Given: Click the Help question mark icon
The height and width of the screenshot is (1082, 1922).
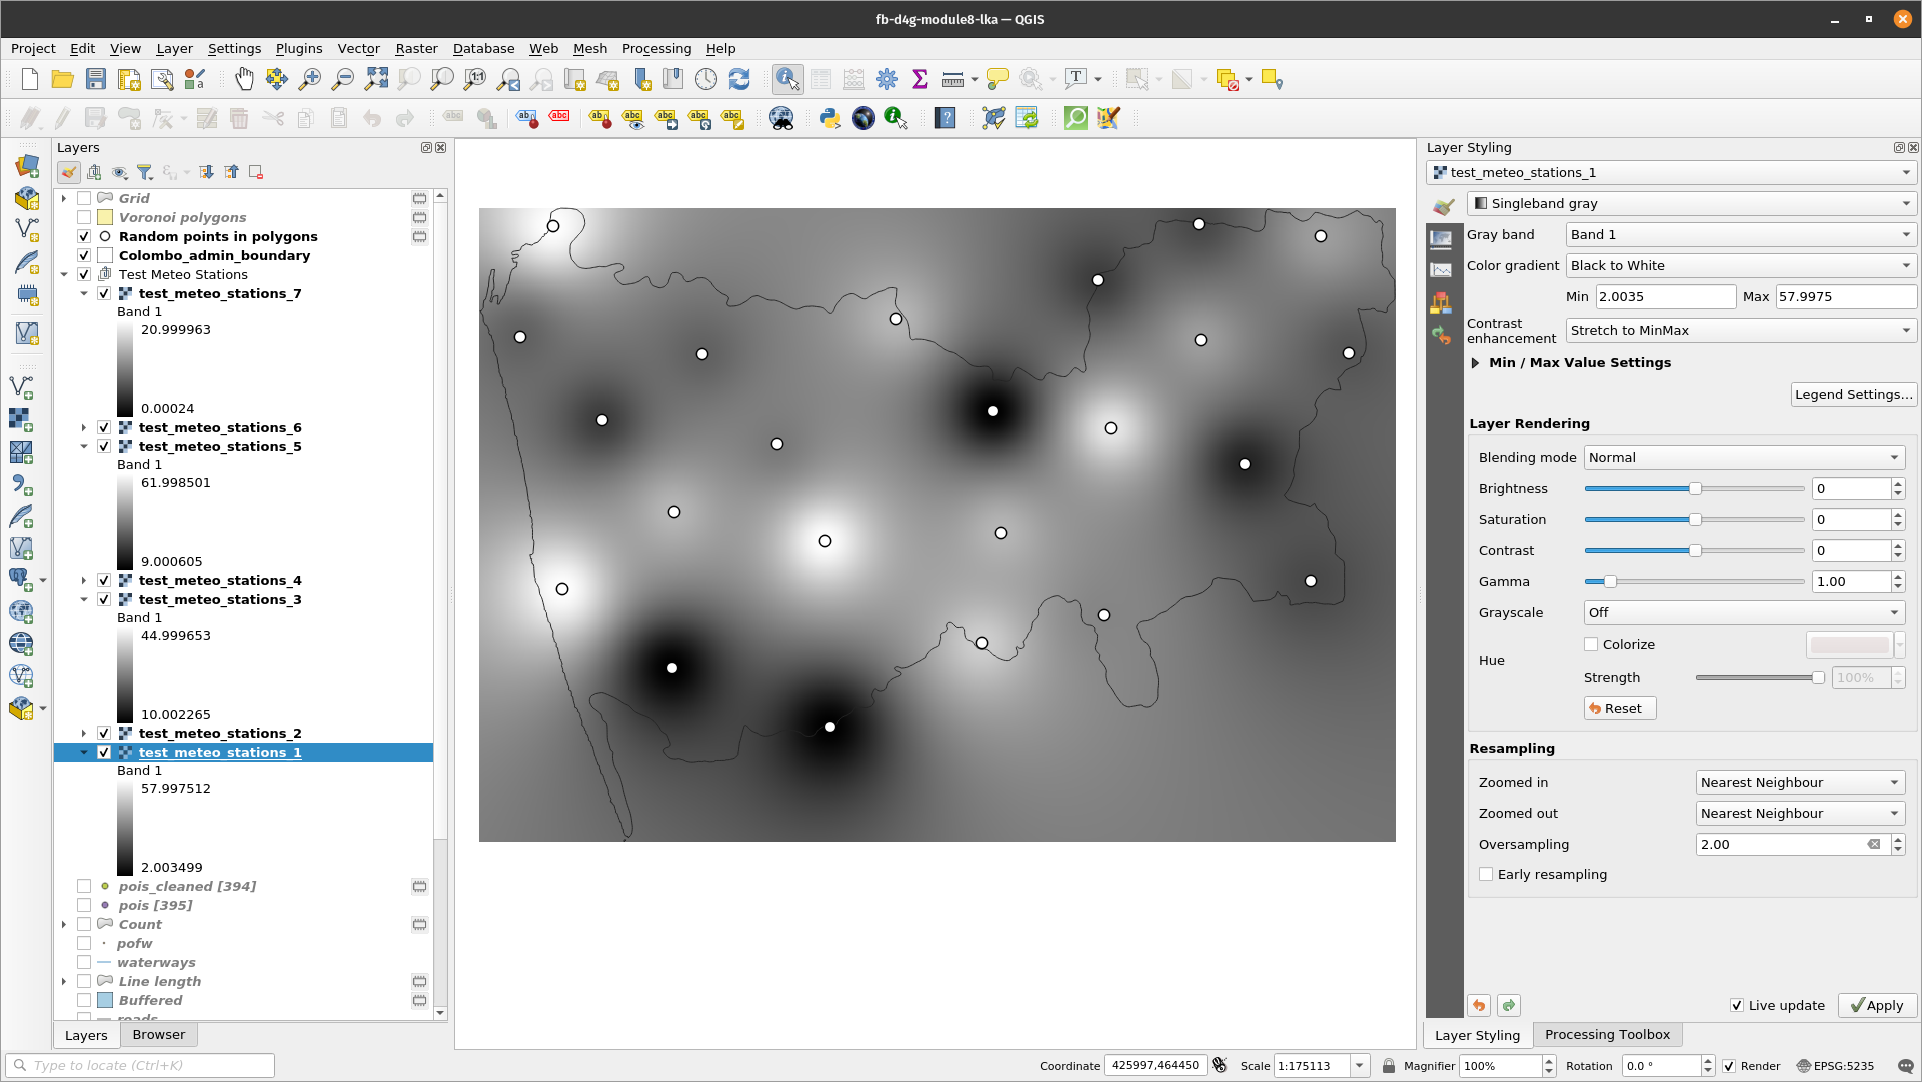Looking at the screenshot, I should pos(945,118).
